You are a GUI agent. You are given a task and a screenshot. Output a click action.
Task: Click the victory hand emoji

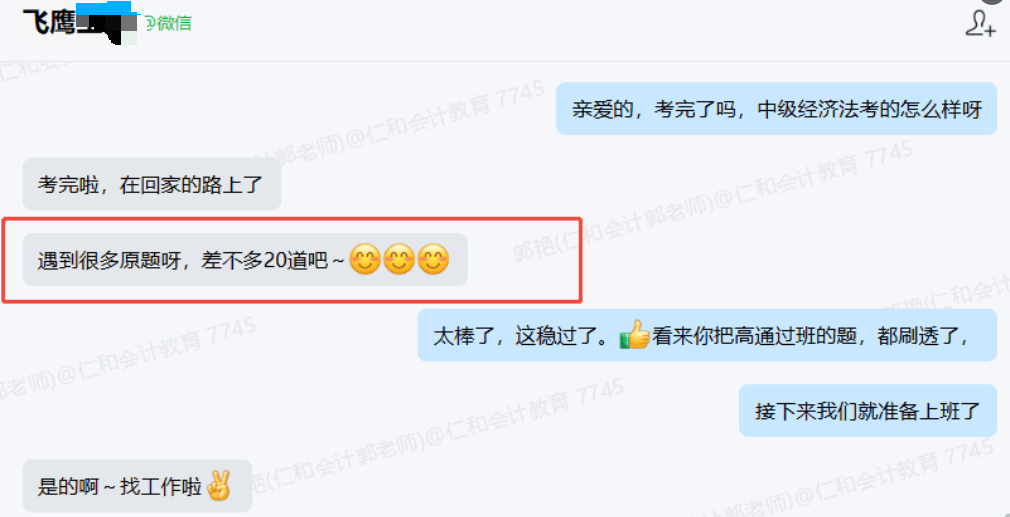[218, 487]
